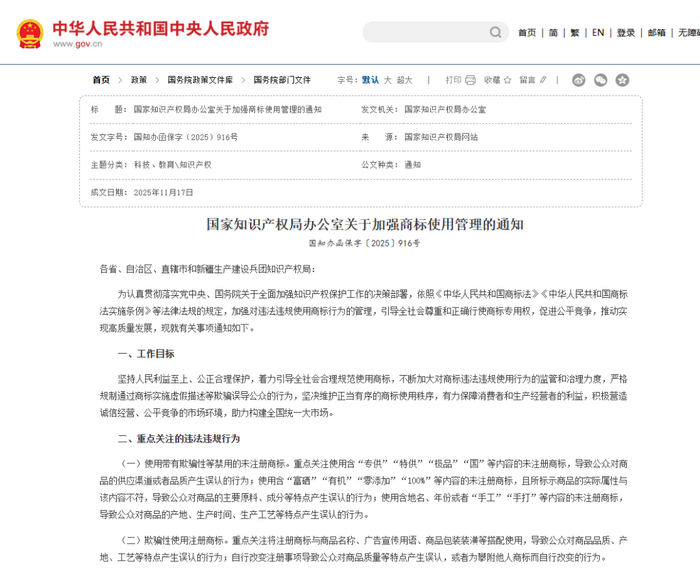The width and height of the screenshot is (700, 571).
Task: Share via the WeChat round icon
Action: pyautogui.click(x=600, y=80)
